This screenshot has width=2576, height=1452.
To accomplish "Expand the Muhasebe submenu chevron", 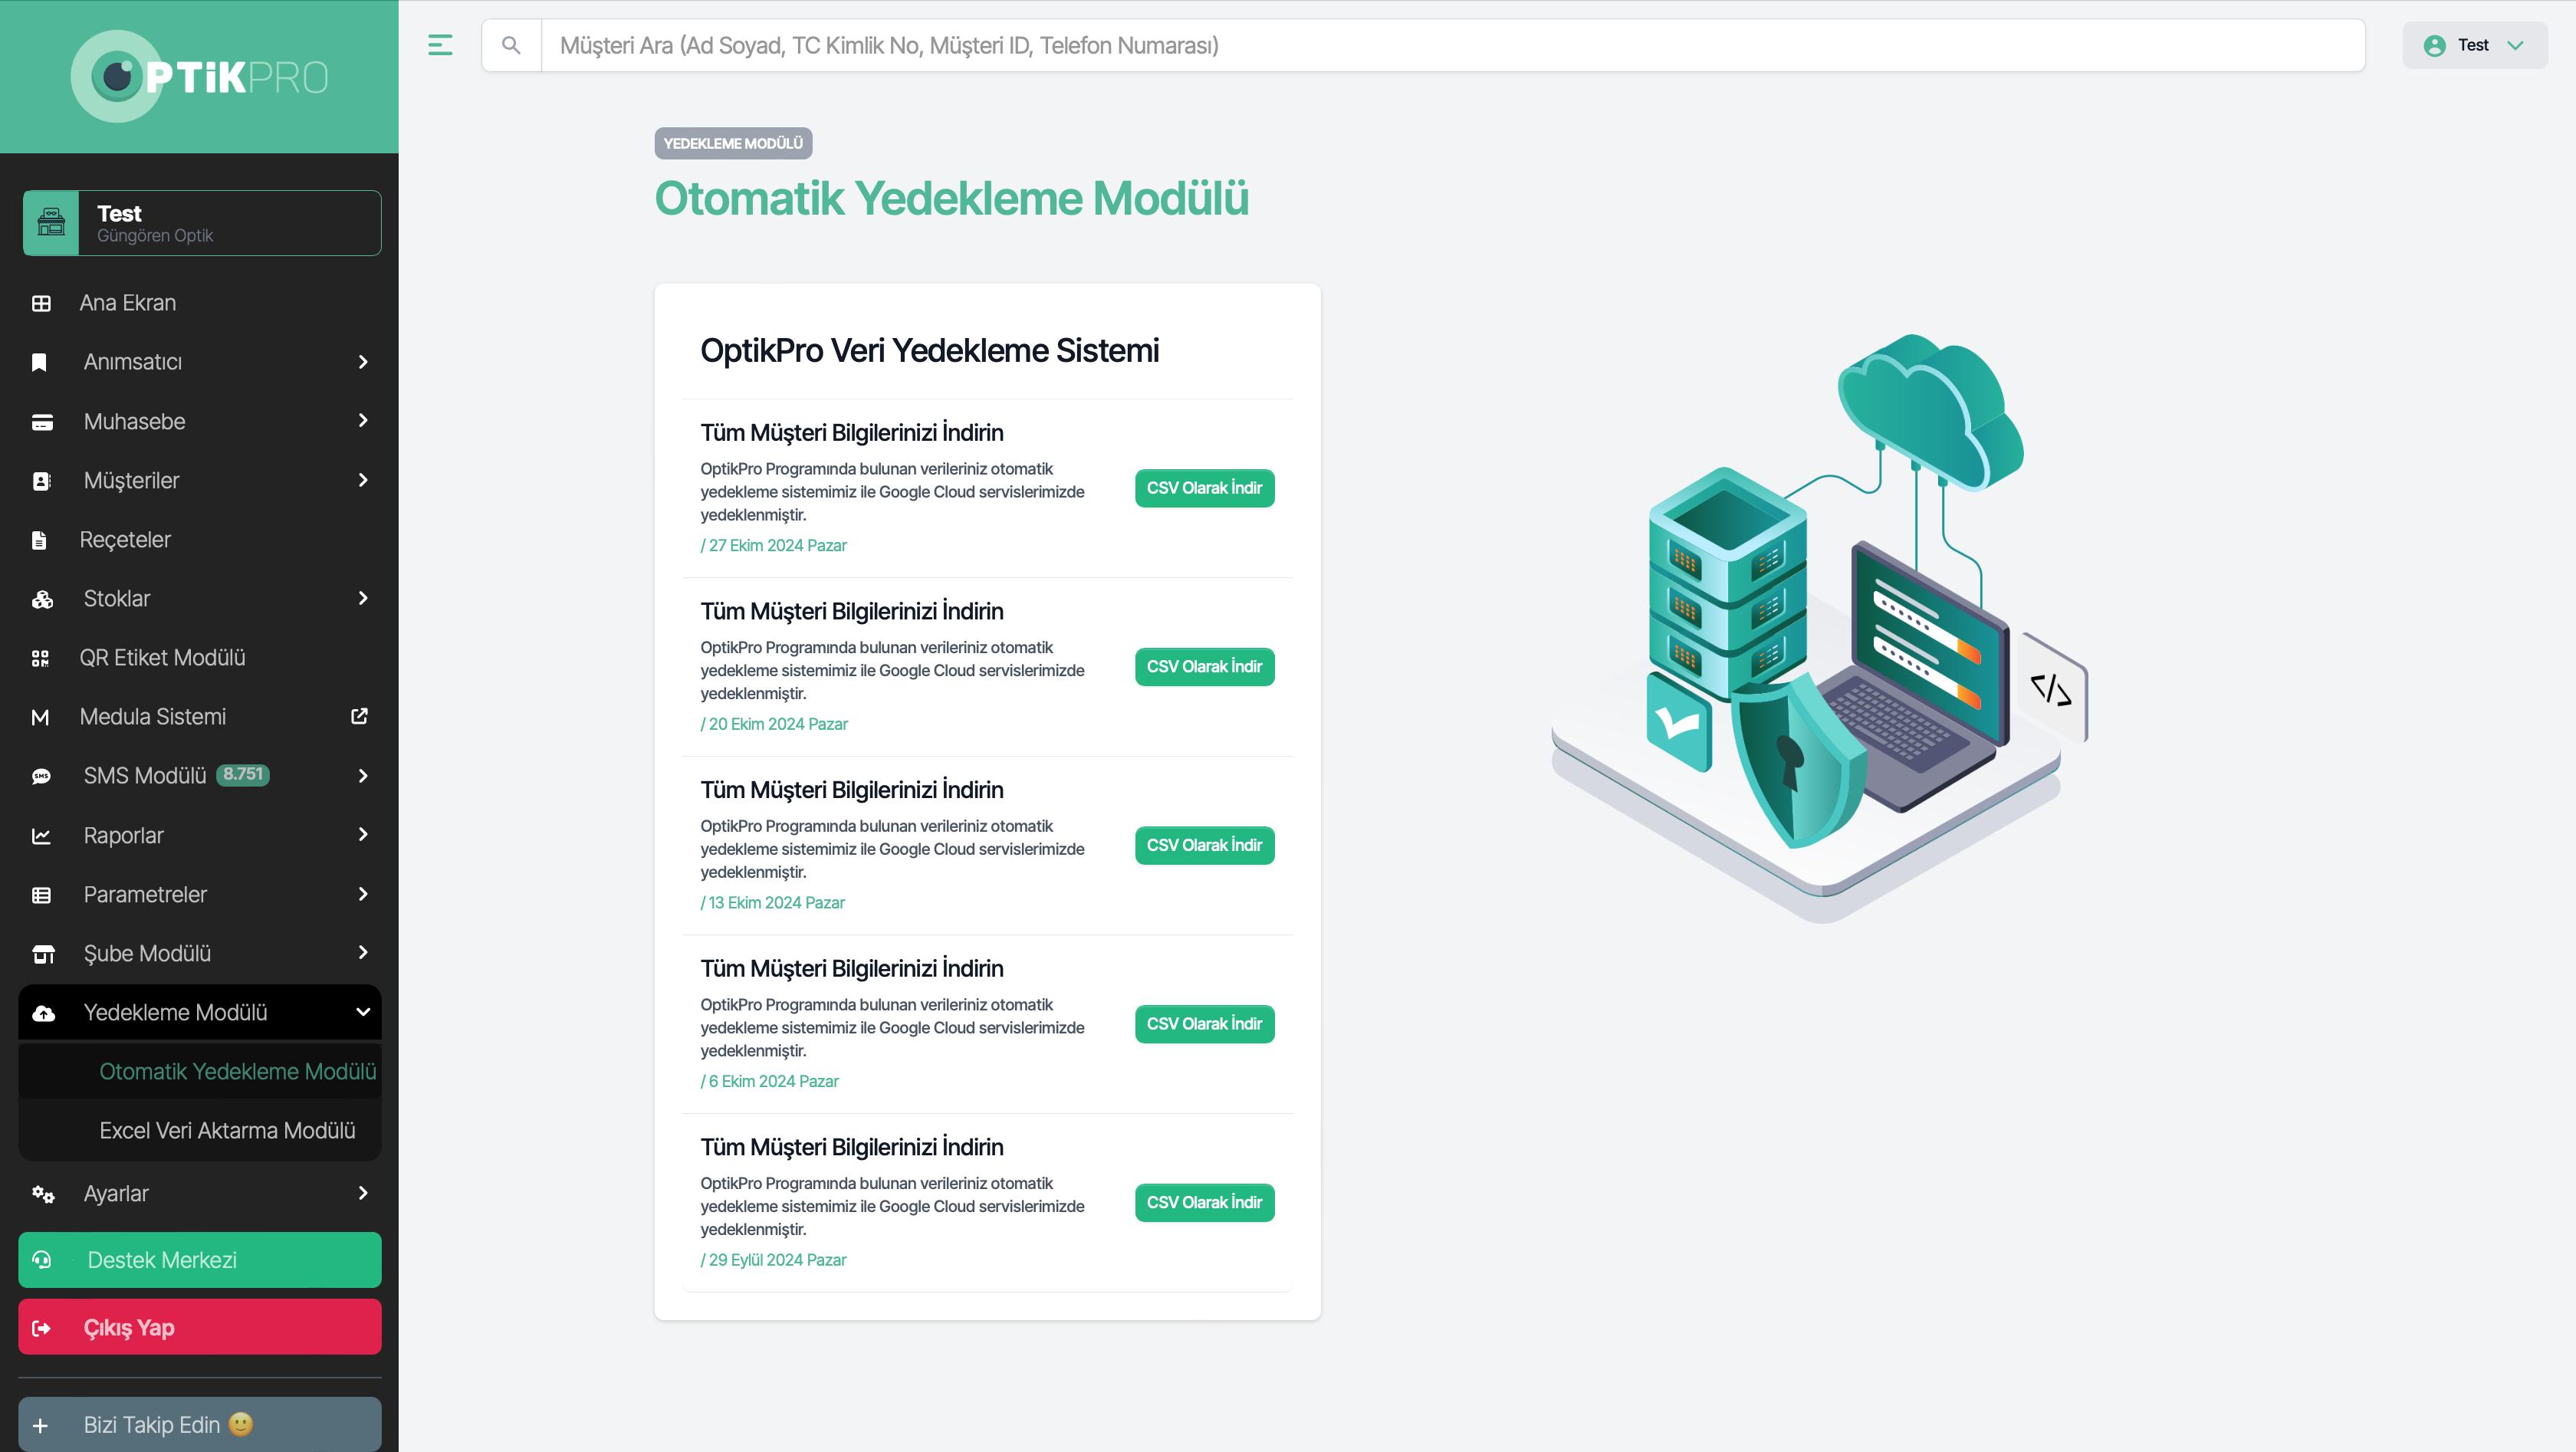I will tap(363, 421).
